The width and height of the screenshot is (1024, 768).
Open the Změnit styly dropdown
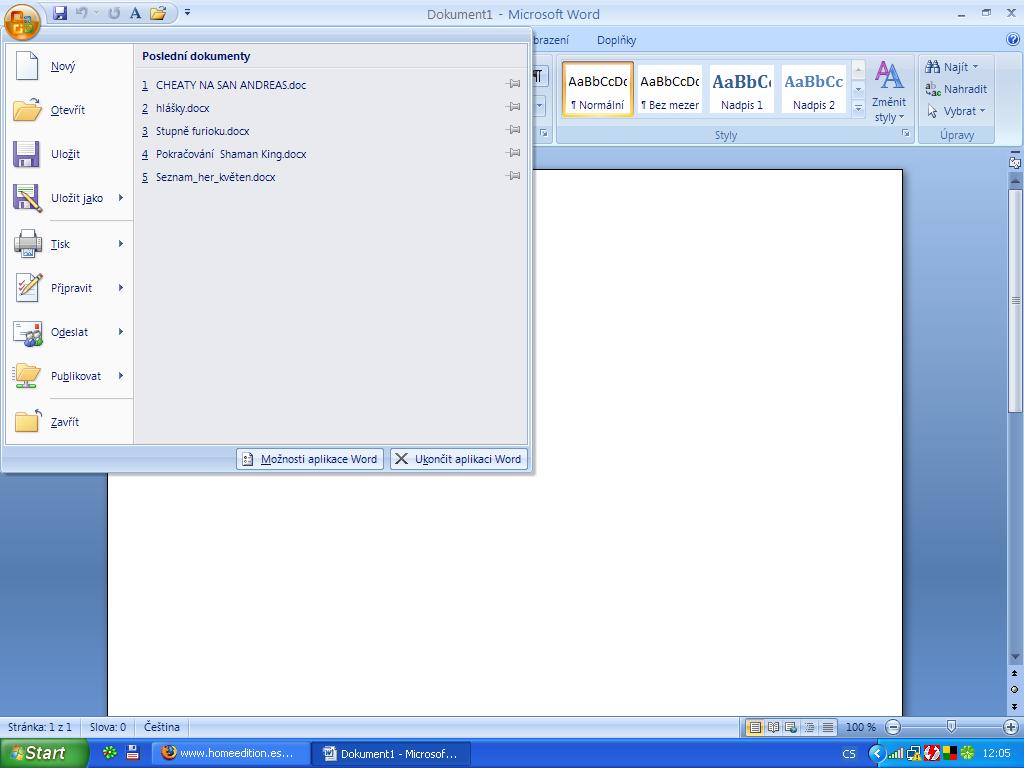[889, 91]
